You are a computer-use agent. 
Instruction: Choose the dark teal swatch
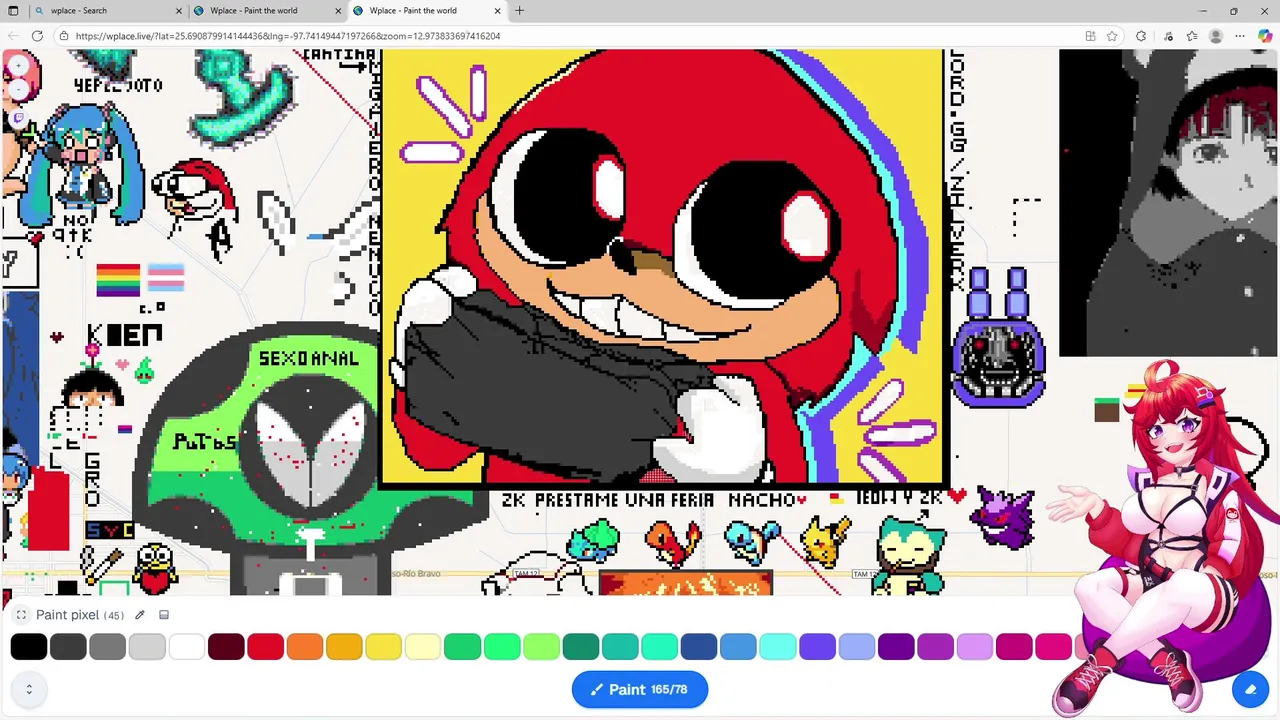581,646
